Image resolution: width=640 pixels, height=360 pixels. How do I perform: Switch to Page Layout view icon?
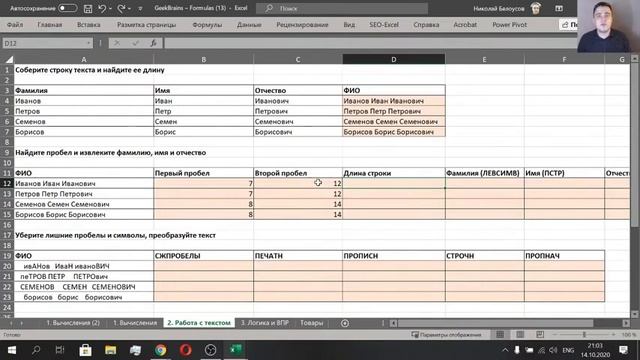520,335
